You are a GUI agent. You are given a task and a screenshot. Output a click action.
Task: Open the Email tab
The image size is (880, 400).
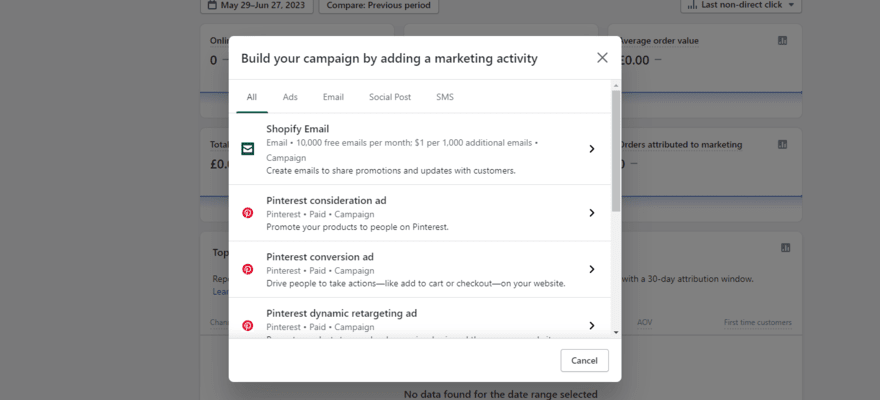[333, 97]
